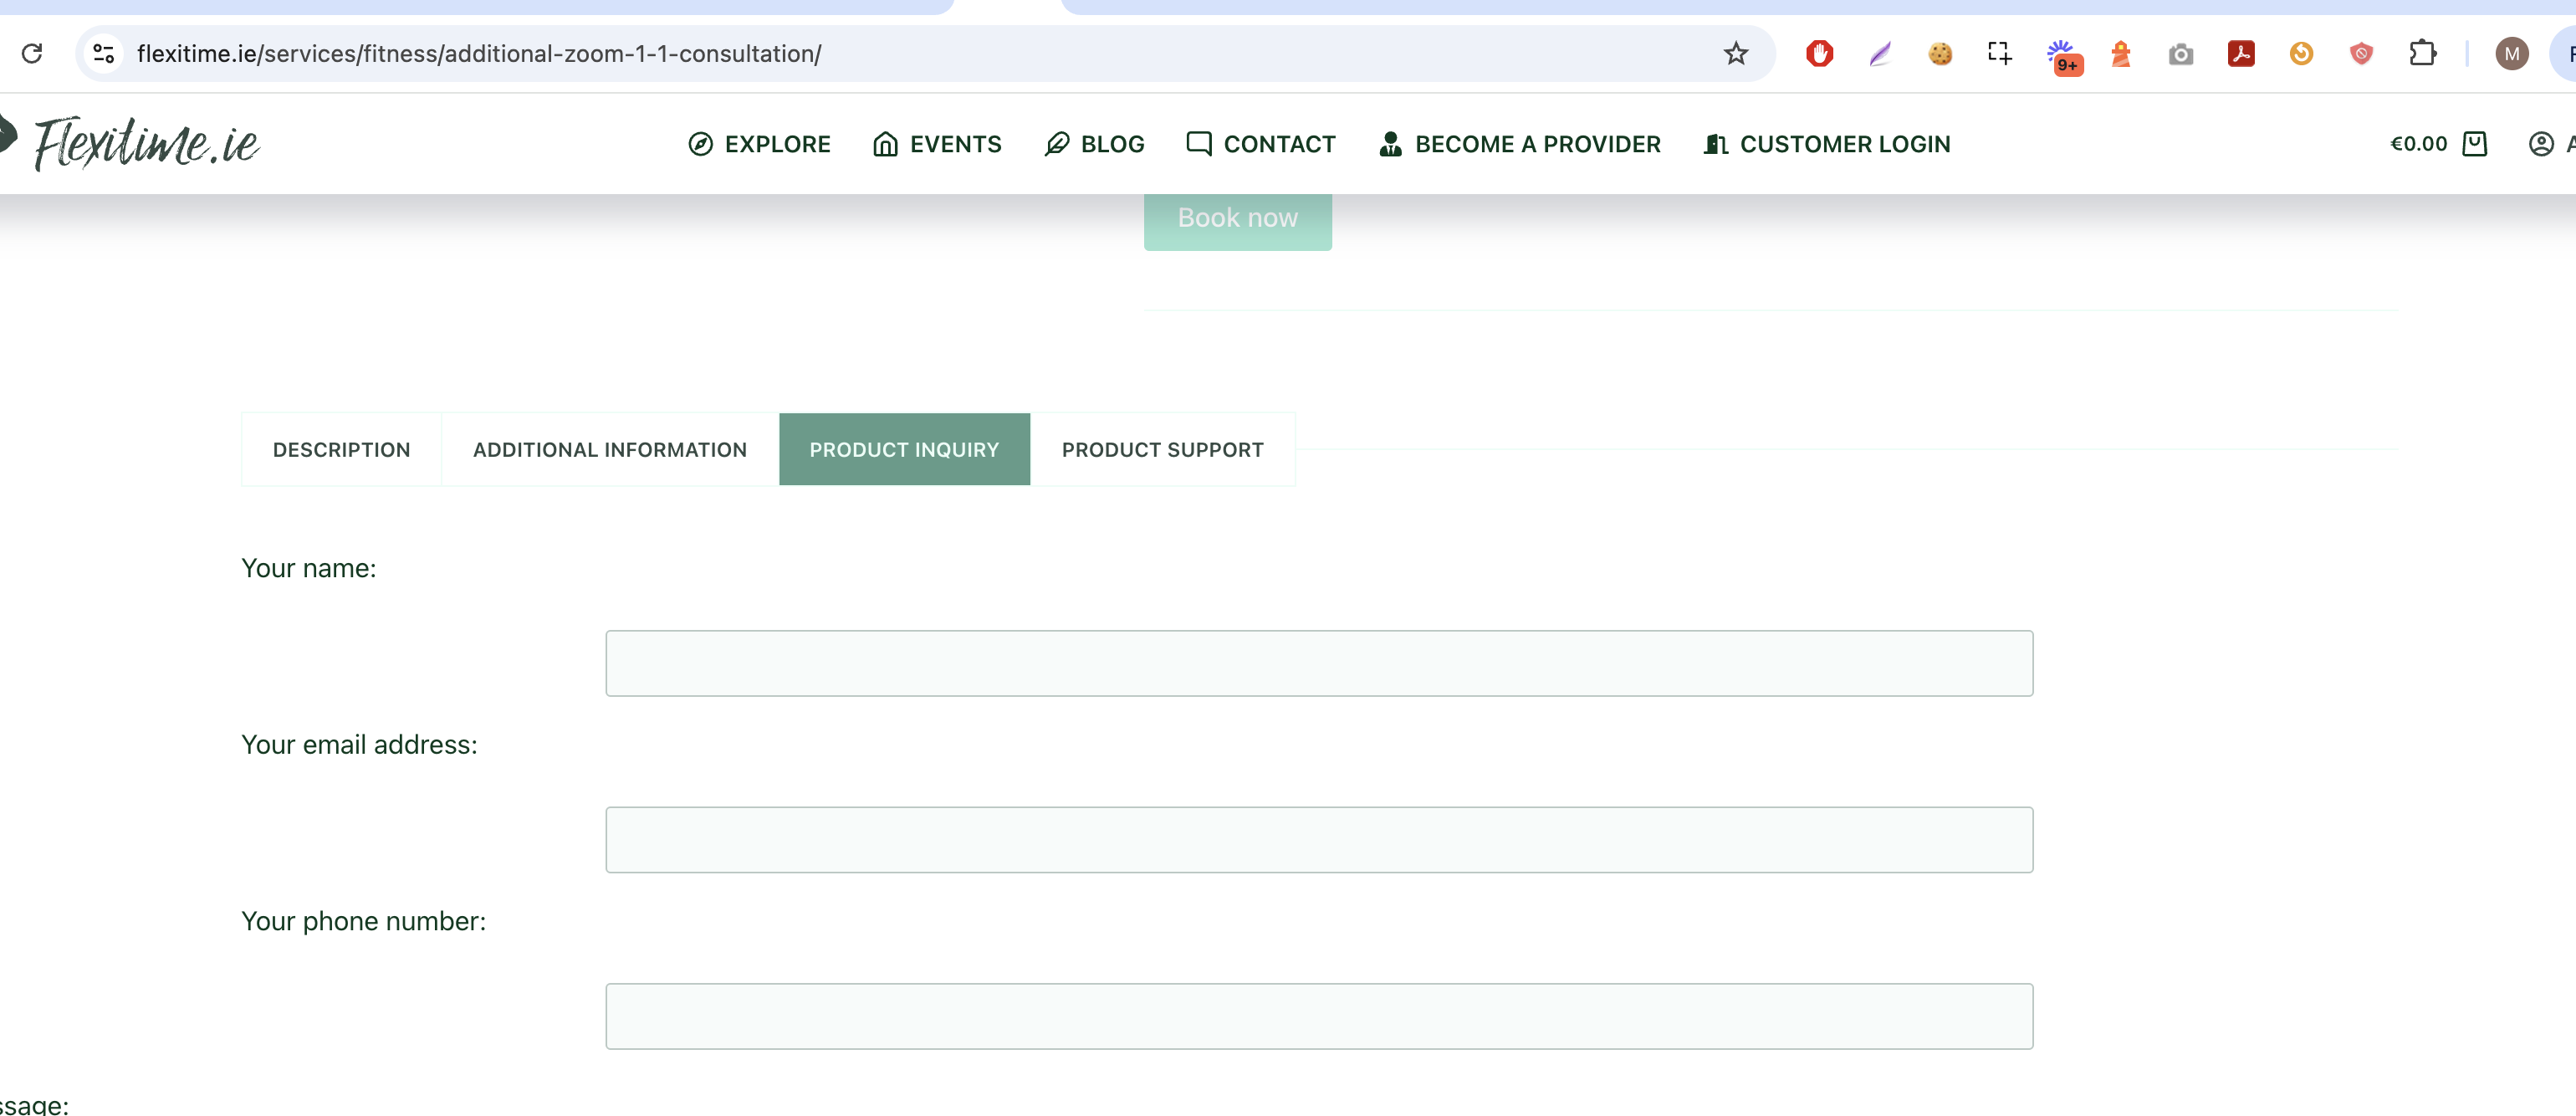Switch to the DESCRIPTION tab

341,450
